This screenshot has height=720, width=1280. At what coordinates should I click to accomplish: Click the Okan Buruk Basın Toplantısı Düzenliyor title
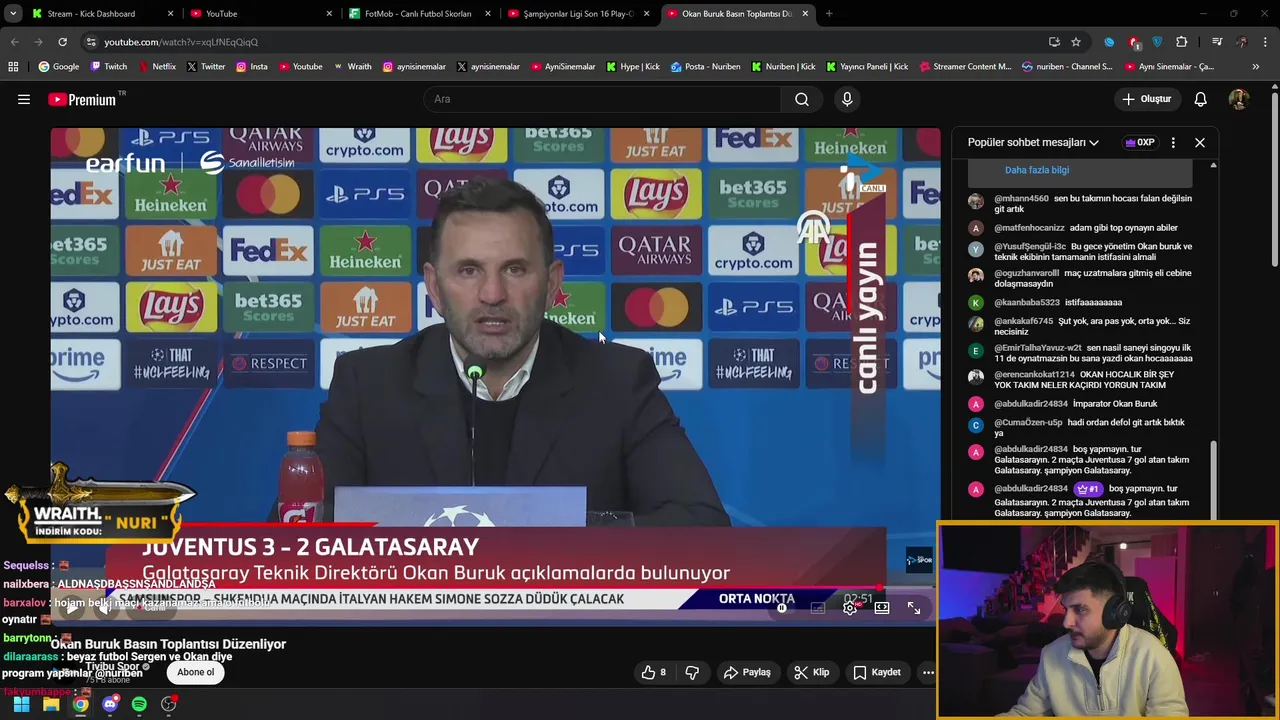[169, 644]
